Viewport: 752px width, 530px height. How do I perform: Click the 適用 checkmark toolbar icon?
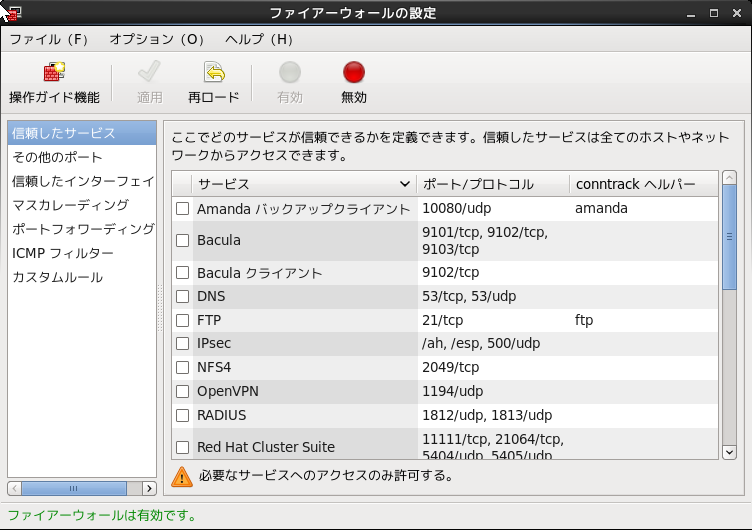click(x=149, y=72)
